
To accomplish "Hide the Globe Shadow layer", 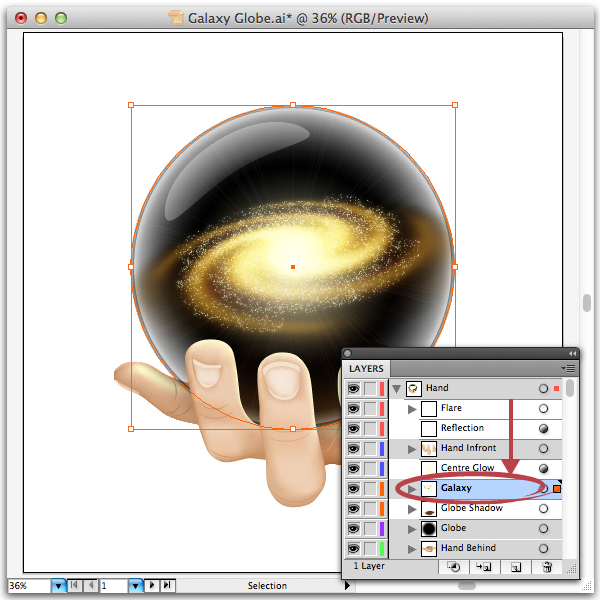I will (x=354, y=509).
